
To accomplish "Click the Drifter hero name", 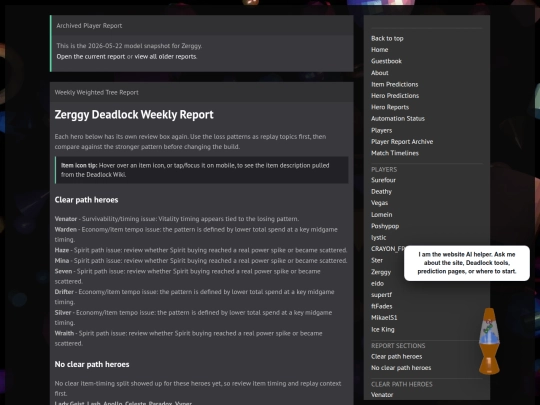I will 64,292.
